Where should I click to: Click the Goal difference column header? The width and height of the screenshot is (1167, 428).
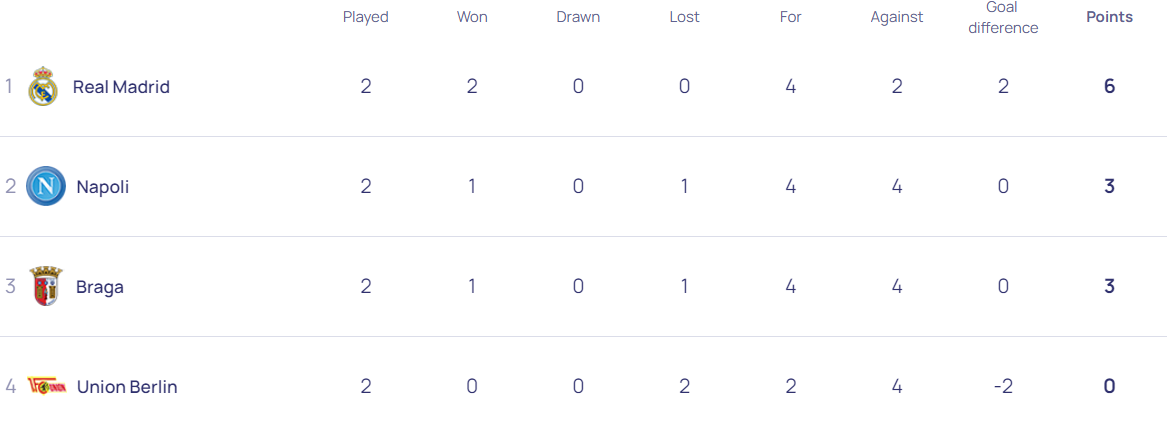click(1003, 18)
